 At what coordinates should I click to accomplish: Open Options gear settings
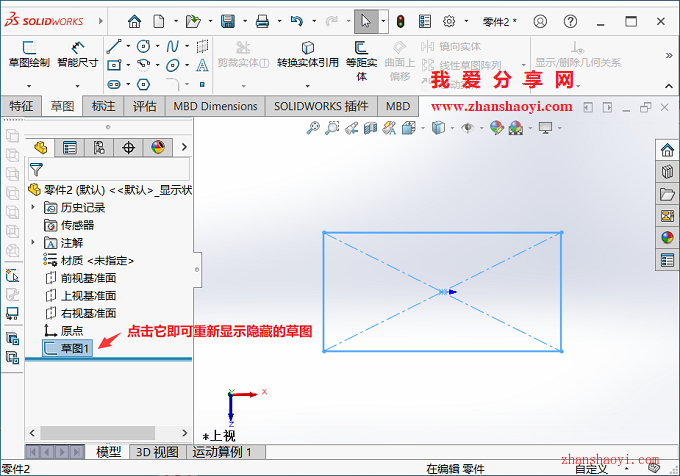449,21
